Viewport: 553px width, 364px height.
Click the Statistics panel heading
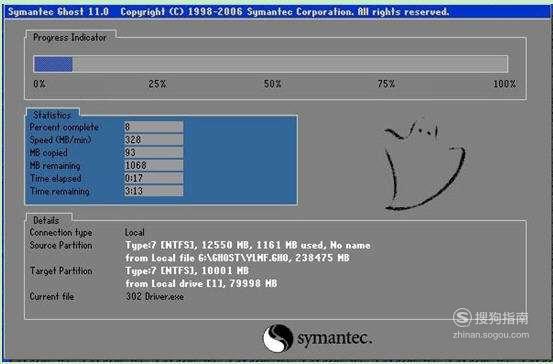coord(52,115)
